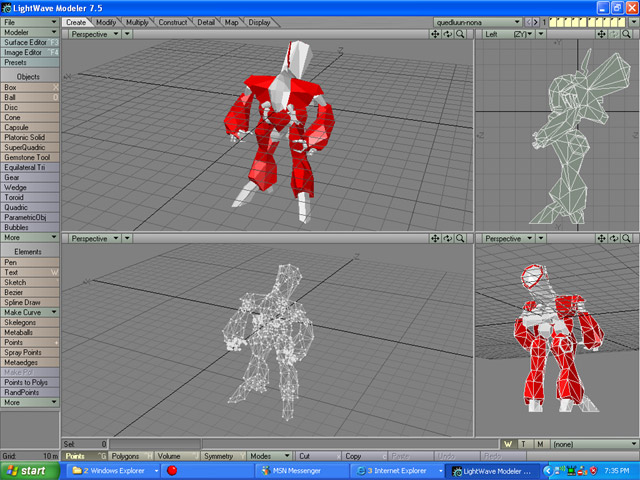The height and width of the screenshot is (480, 640).
Task: Select the T texture map button
Action: (524, 444)
